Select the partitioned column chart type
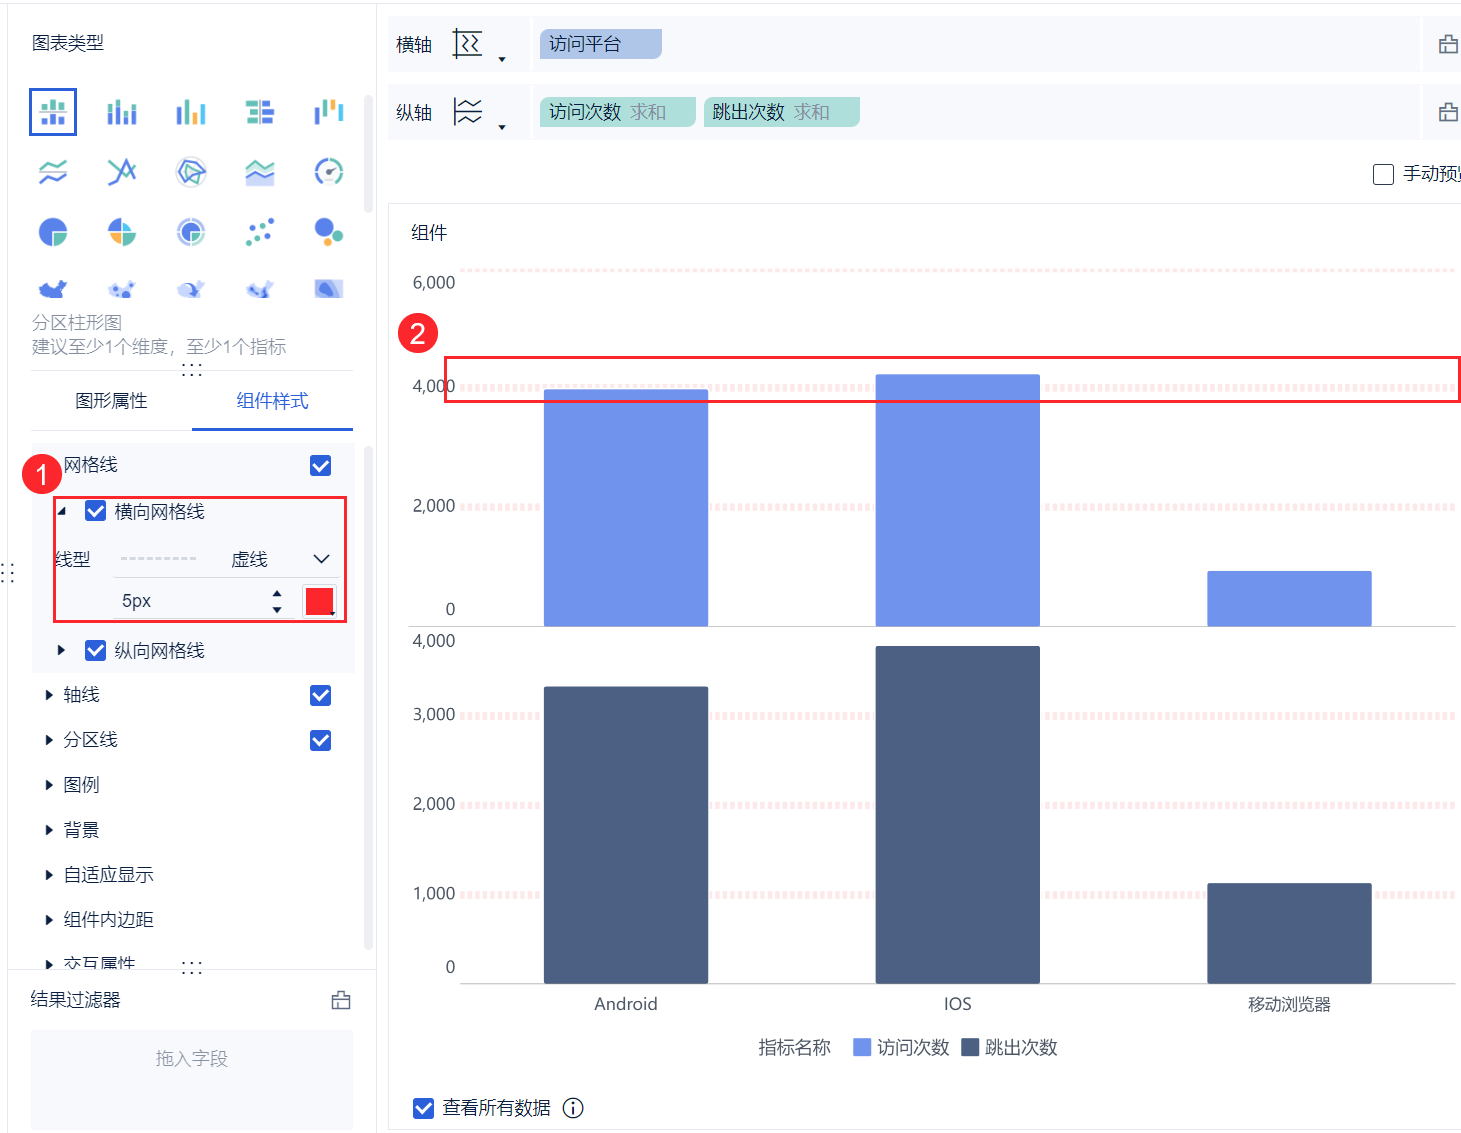This screenshot has height=1133, width=1461. click(53, 112)
